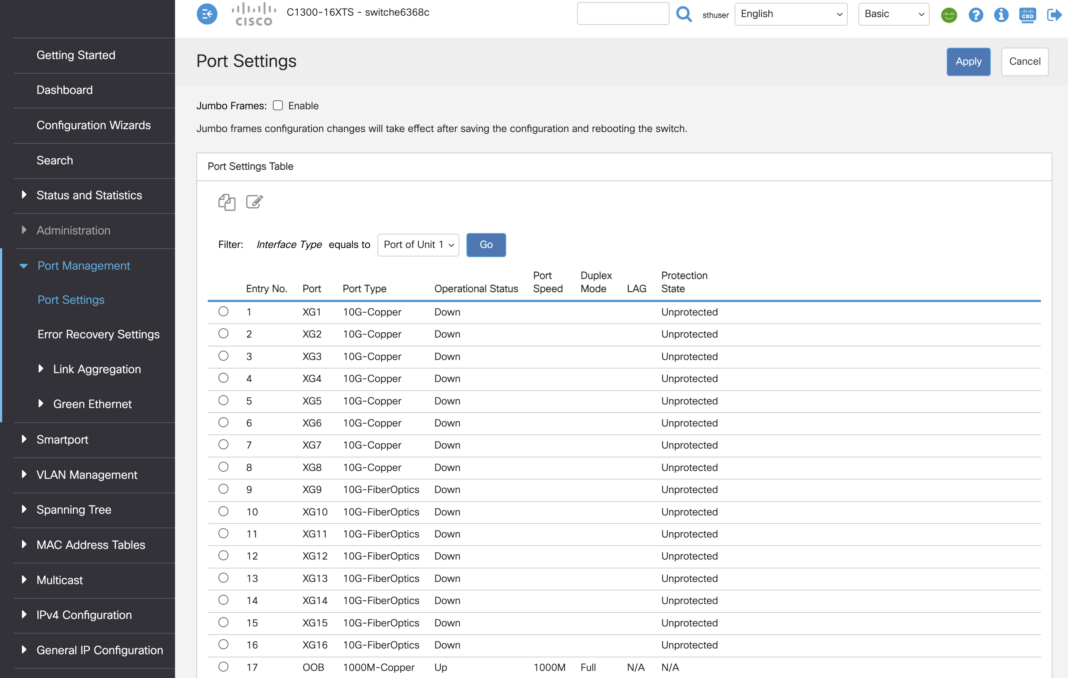This screenshot has height=678, width=1068.
Task: Click the XG16 port cell
Action: tap(315, 645)
